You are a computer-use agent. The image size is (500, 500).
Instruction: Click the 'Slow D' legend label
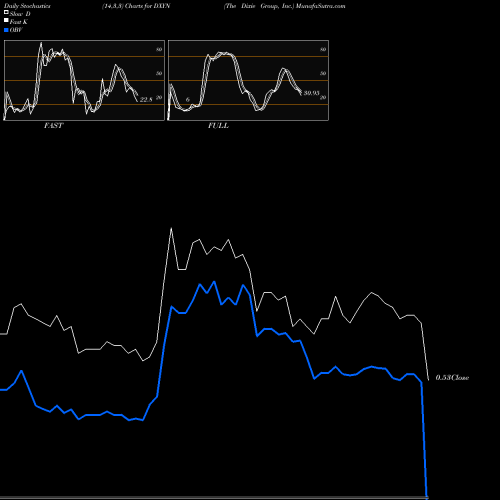tap(20, 14)
